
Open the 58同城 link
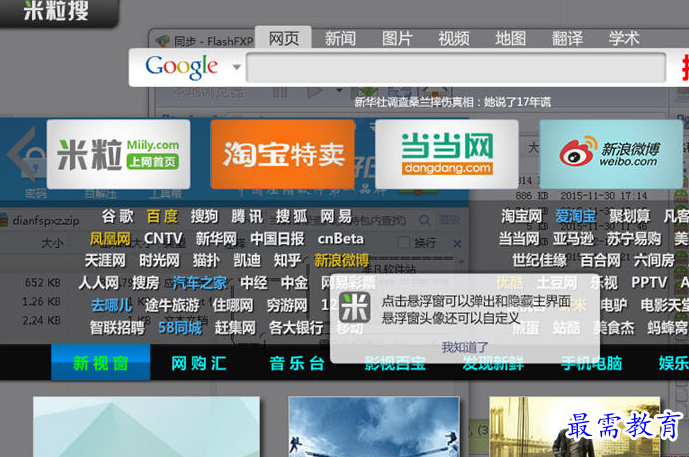click(x=180, y=327)
